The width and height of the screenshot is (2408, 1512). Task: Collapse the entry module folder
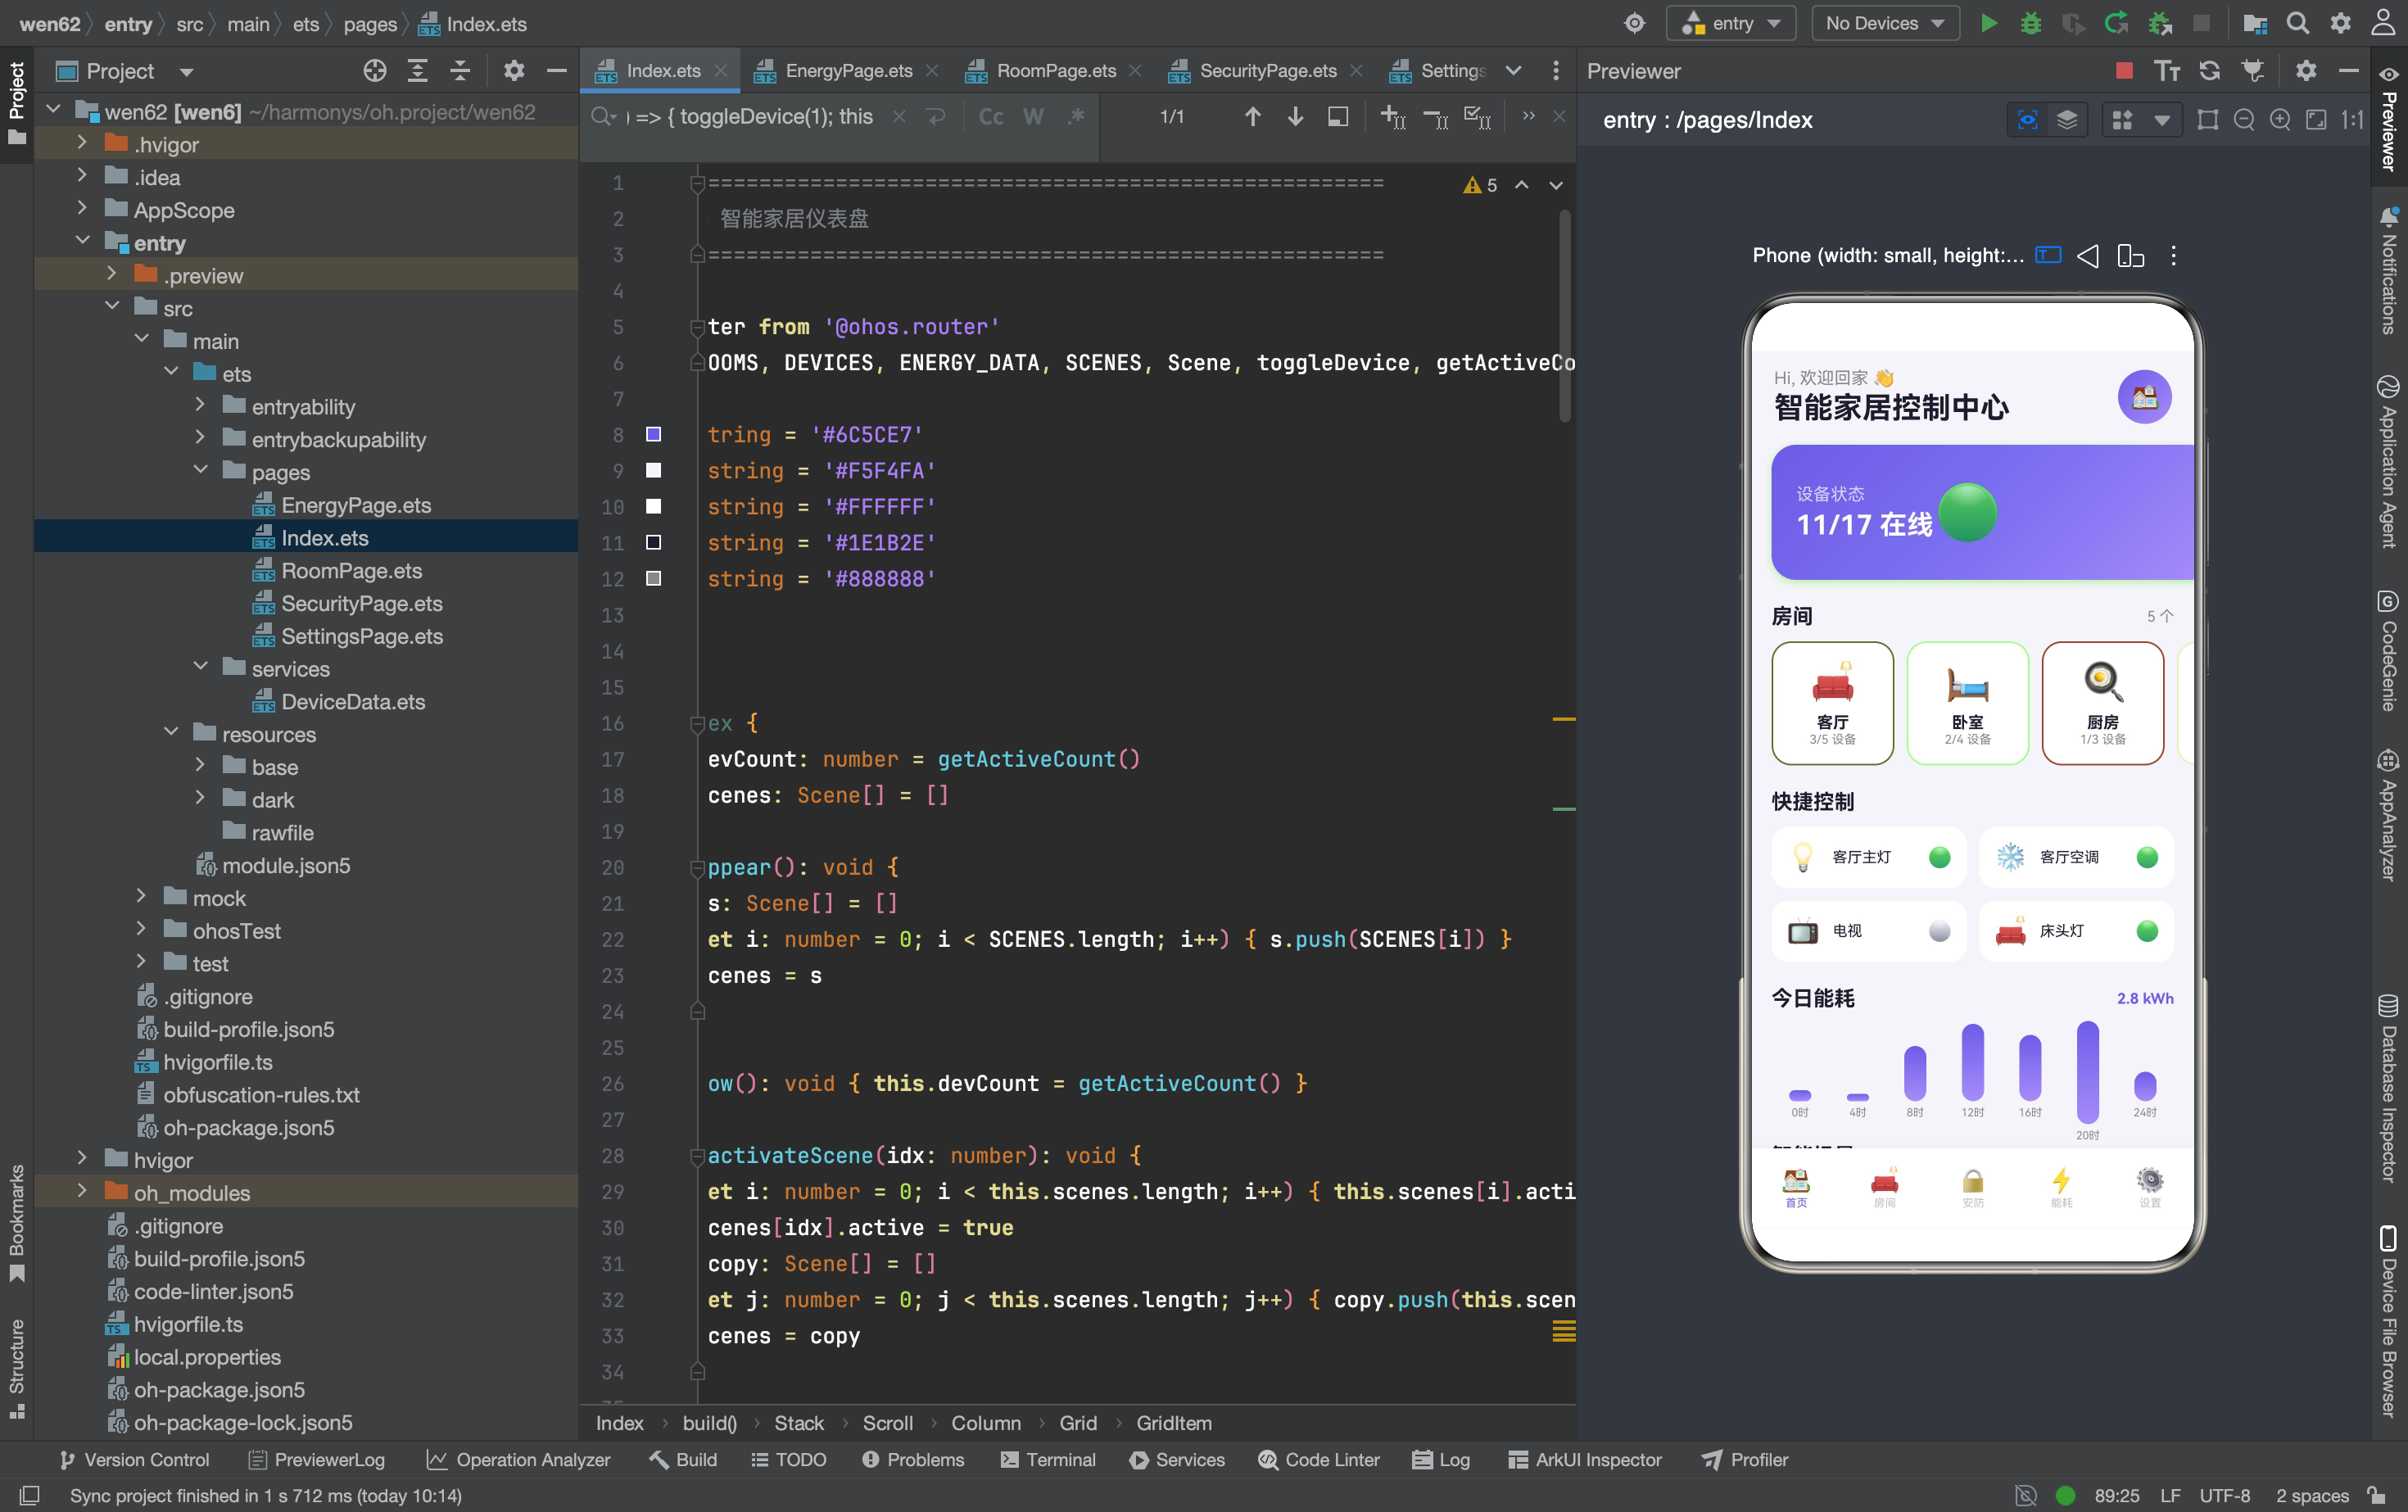tap(82, 242)
